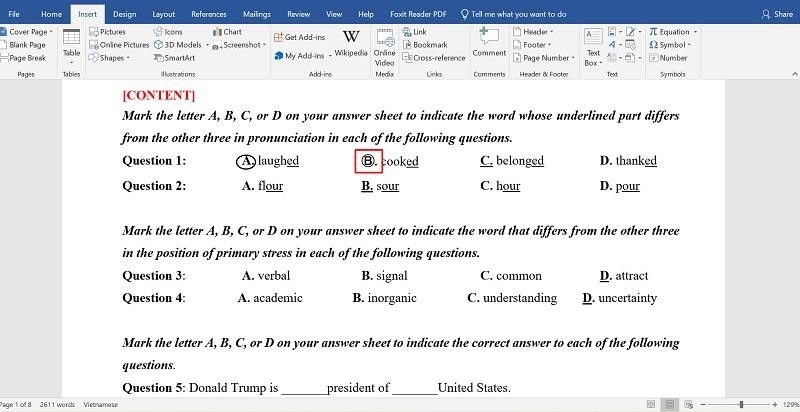Screen dimensions: 800x412
Task: Click the Tell me what you want to do box
Action: point(513,14)
